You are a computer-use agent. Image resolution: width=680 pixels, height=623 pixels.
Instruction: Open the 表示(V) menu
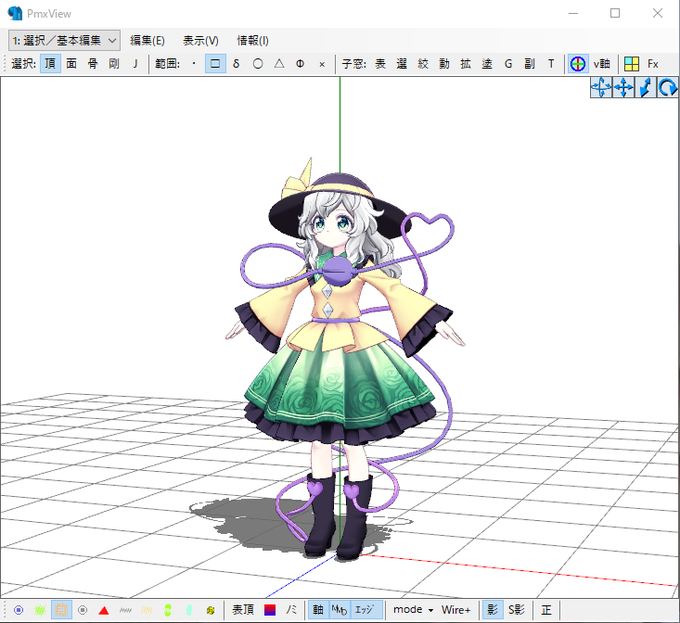[200, 40]
